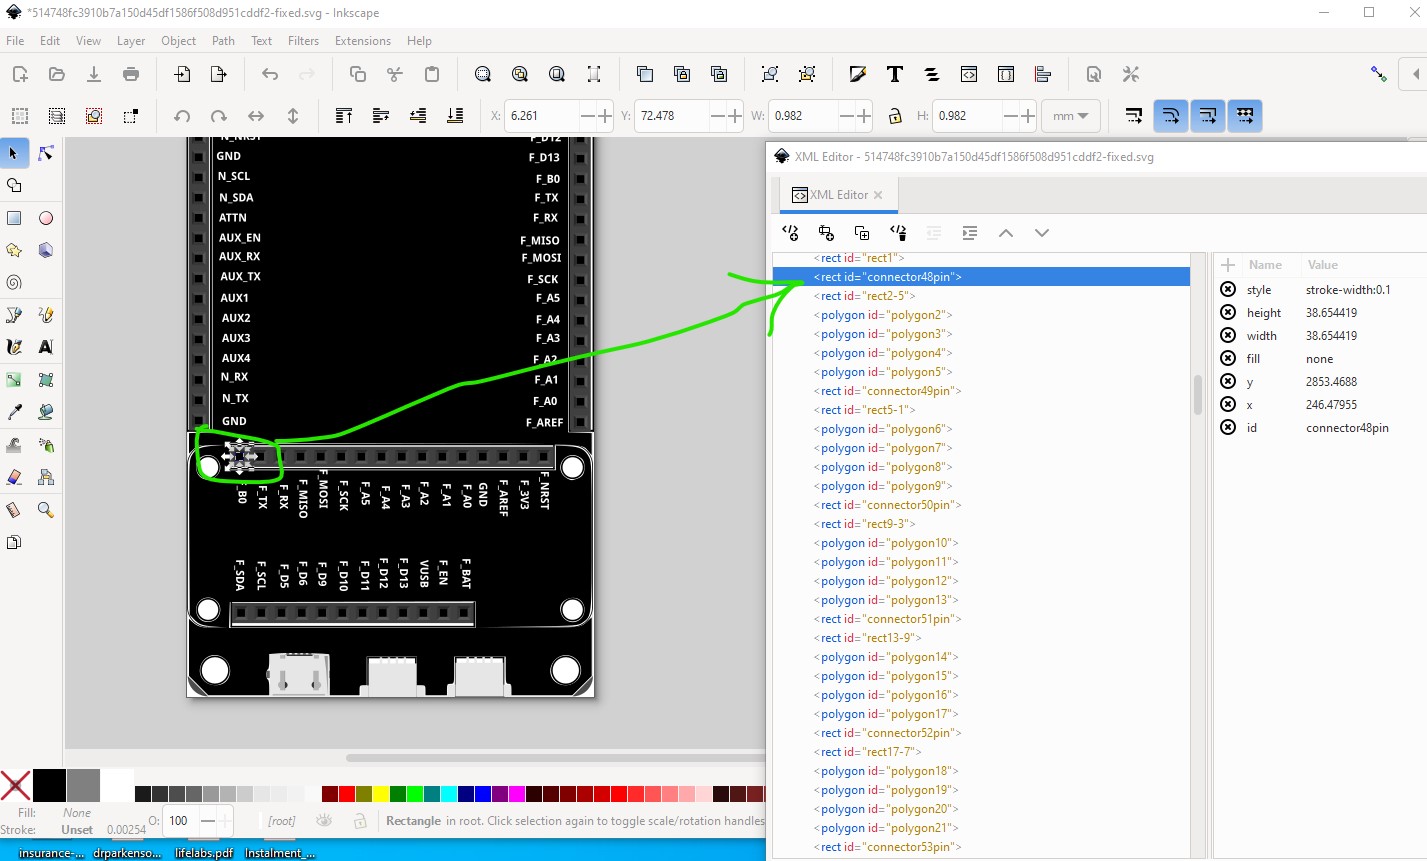
Task: Open the Filters menu
Action: pyautogui.click(x=303, y=41)
